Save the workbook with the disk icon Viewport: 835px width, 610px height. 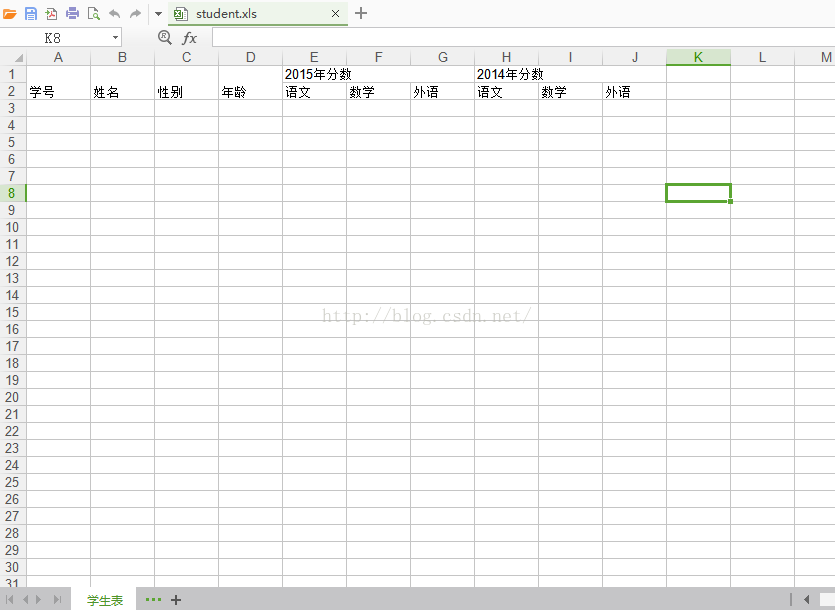tap(31, 14)
